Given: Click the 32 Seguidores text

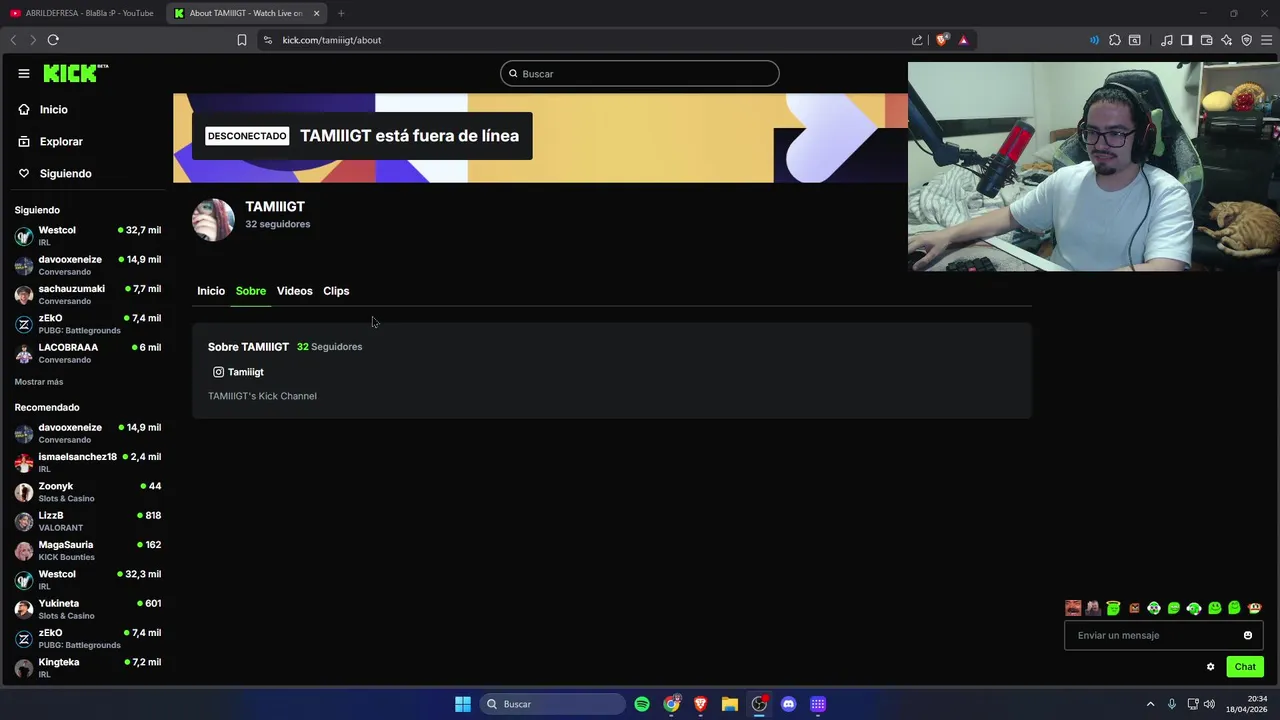Looking at the screenshot, I should click(x=329, y=347).
